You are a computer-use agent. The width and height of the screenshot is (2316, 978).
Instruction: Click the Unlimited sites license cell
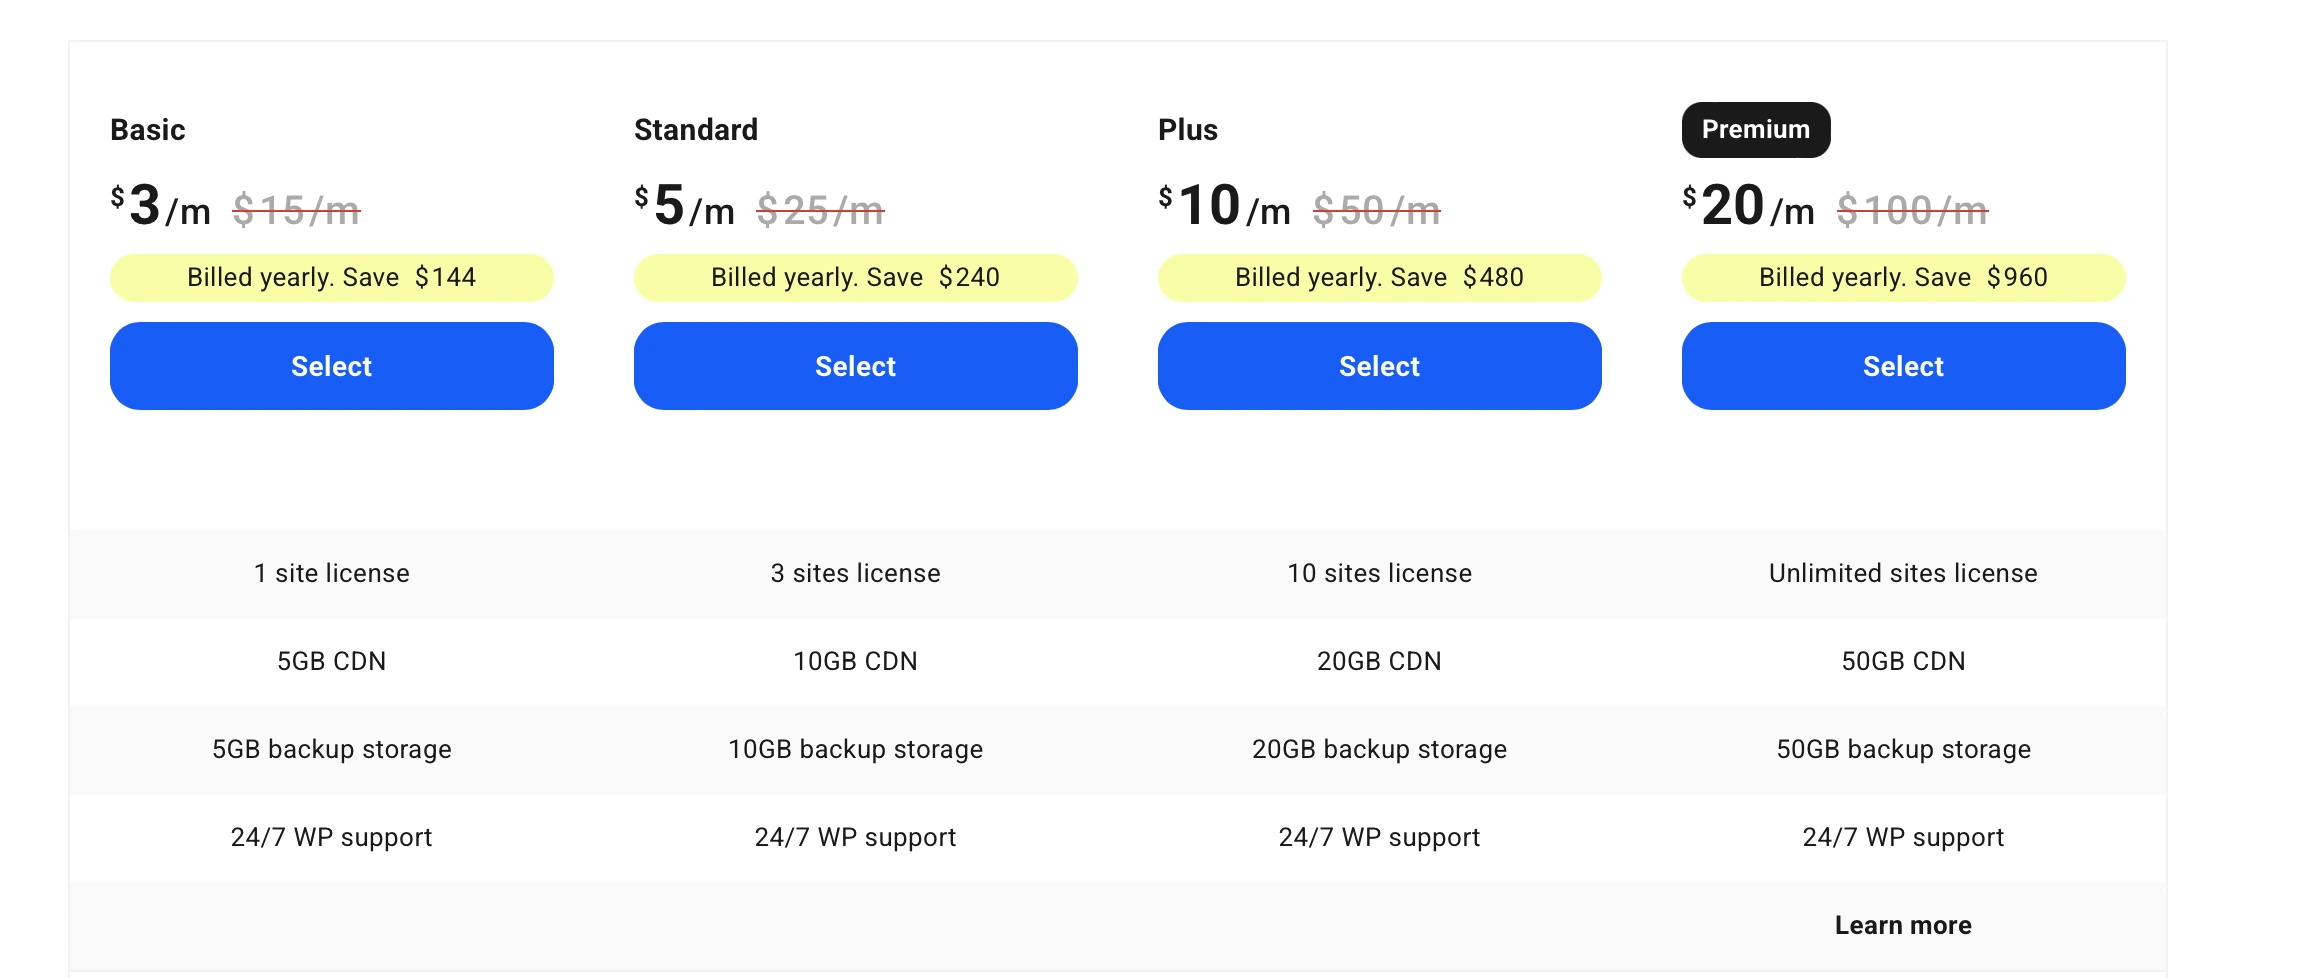click(1903, 573)
